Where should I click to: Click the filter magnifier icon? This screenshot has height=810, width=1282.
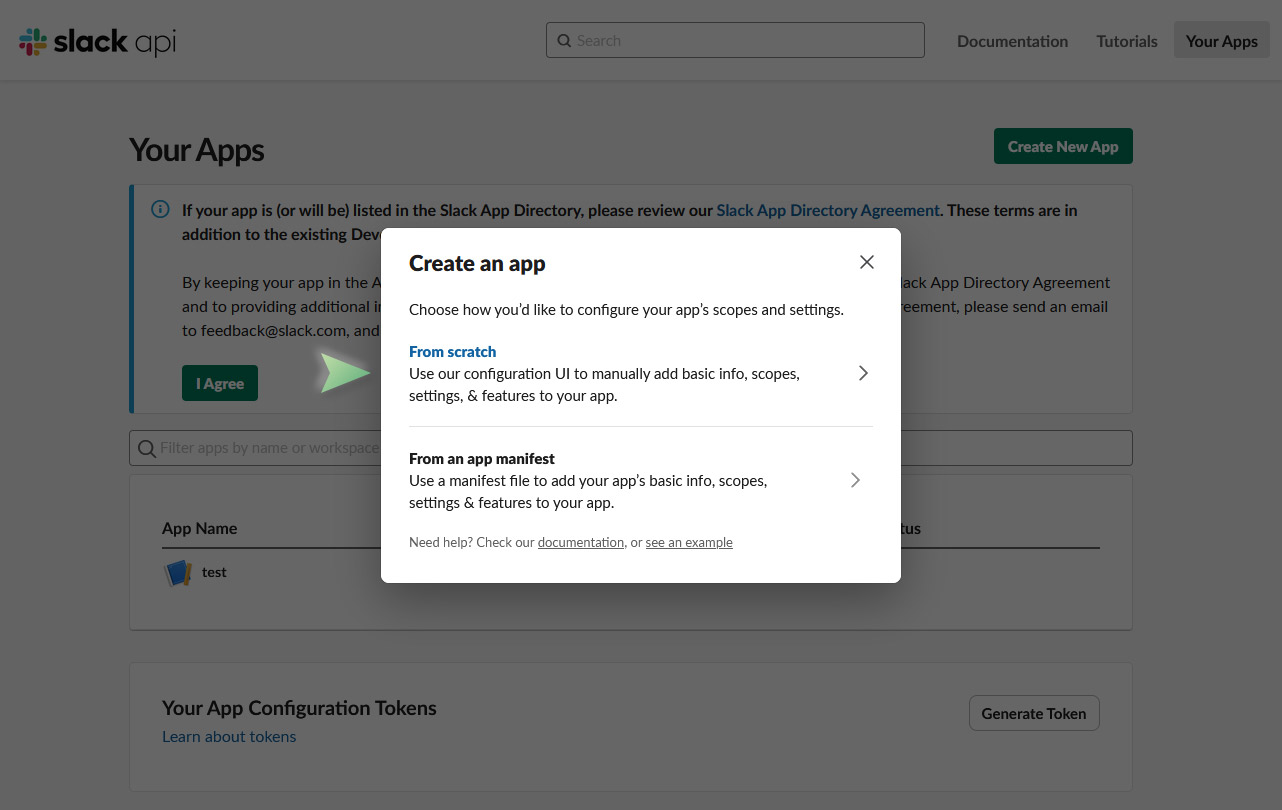coord(147,448)
